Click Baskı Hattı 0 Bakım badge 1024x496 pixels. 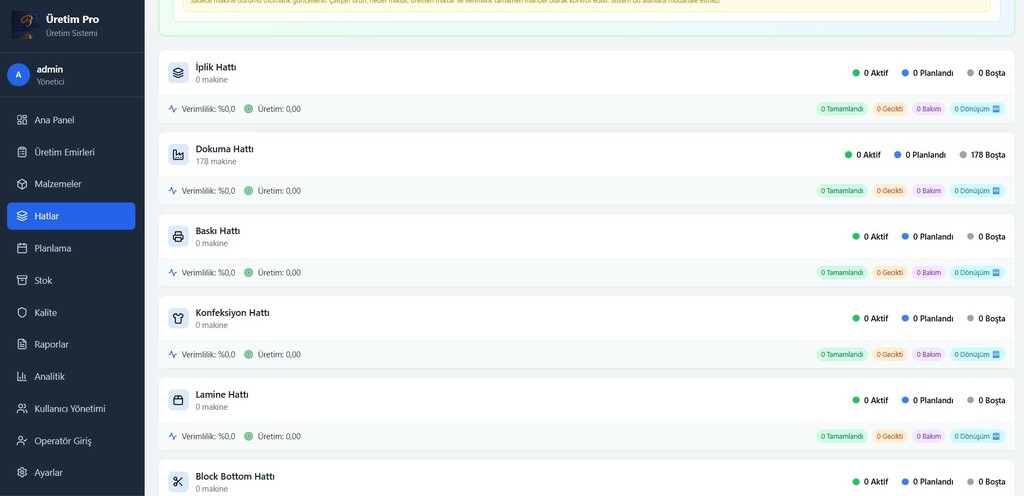pos(927,272)
